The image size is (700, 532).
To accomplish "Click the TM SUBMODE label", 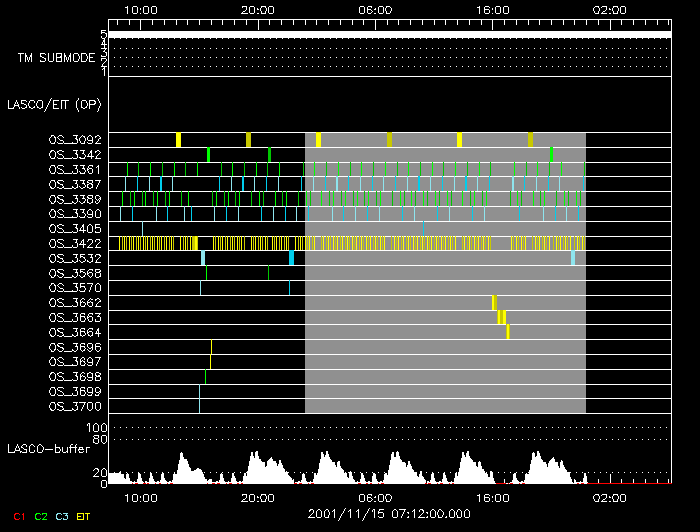I will tap(55, 58).
